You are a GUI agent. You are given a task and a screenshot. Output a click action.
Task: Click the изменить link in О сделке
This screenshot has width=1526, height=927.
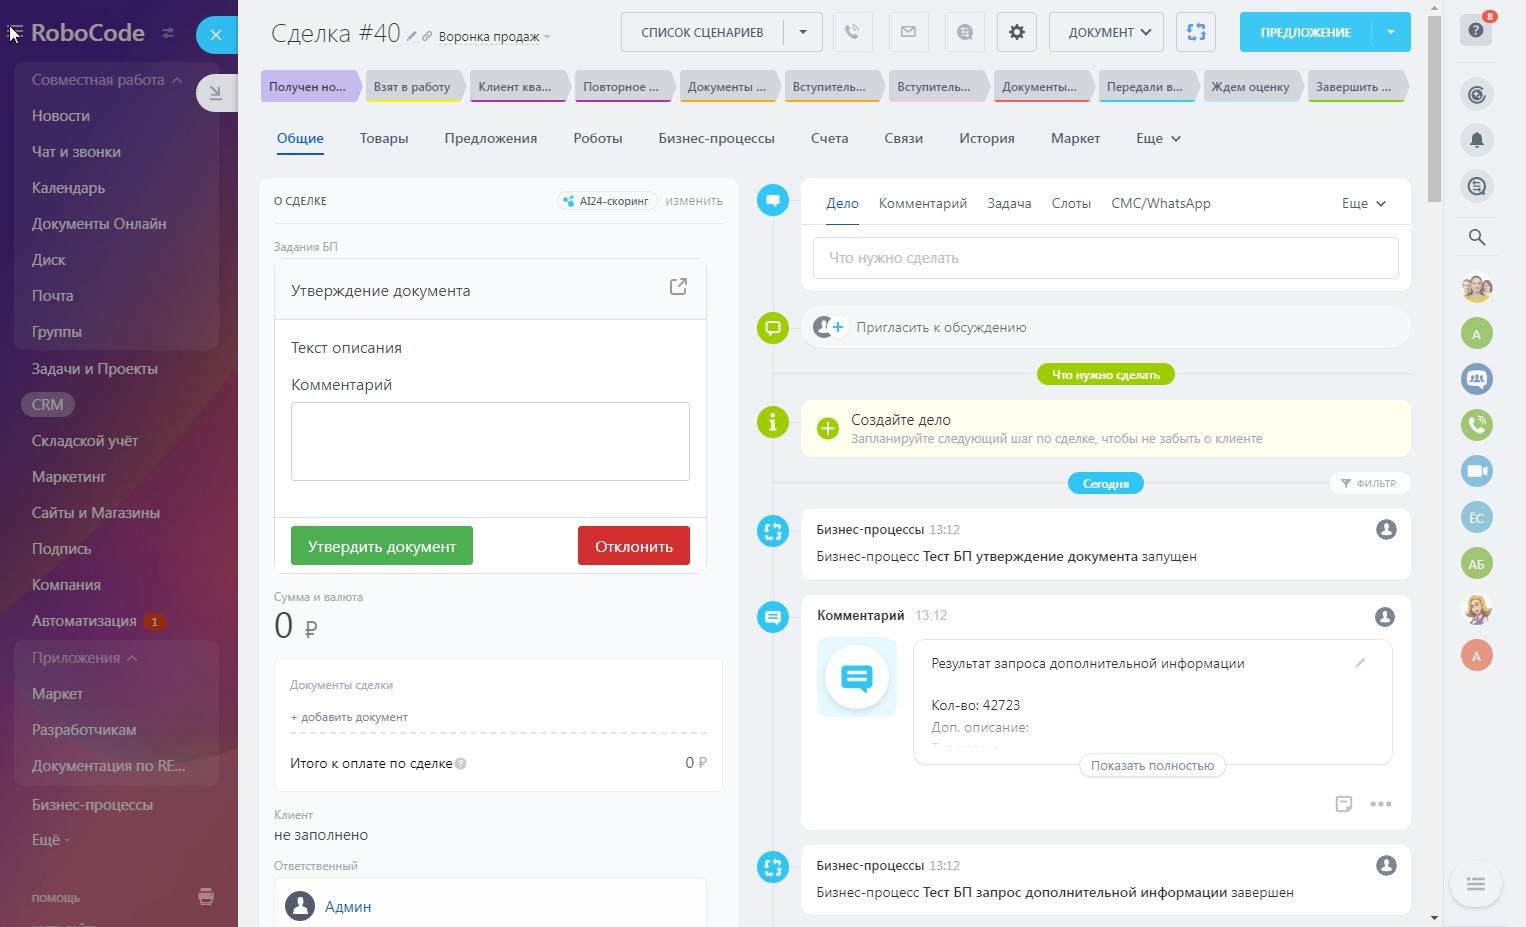pyautogui.click(x=694, y=201)
